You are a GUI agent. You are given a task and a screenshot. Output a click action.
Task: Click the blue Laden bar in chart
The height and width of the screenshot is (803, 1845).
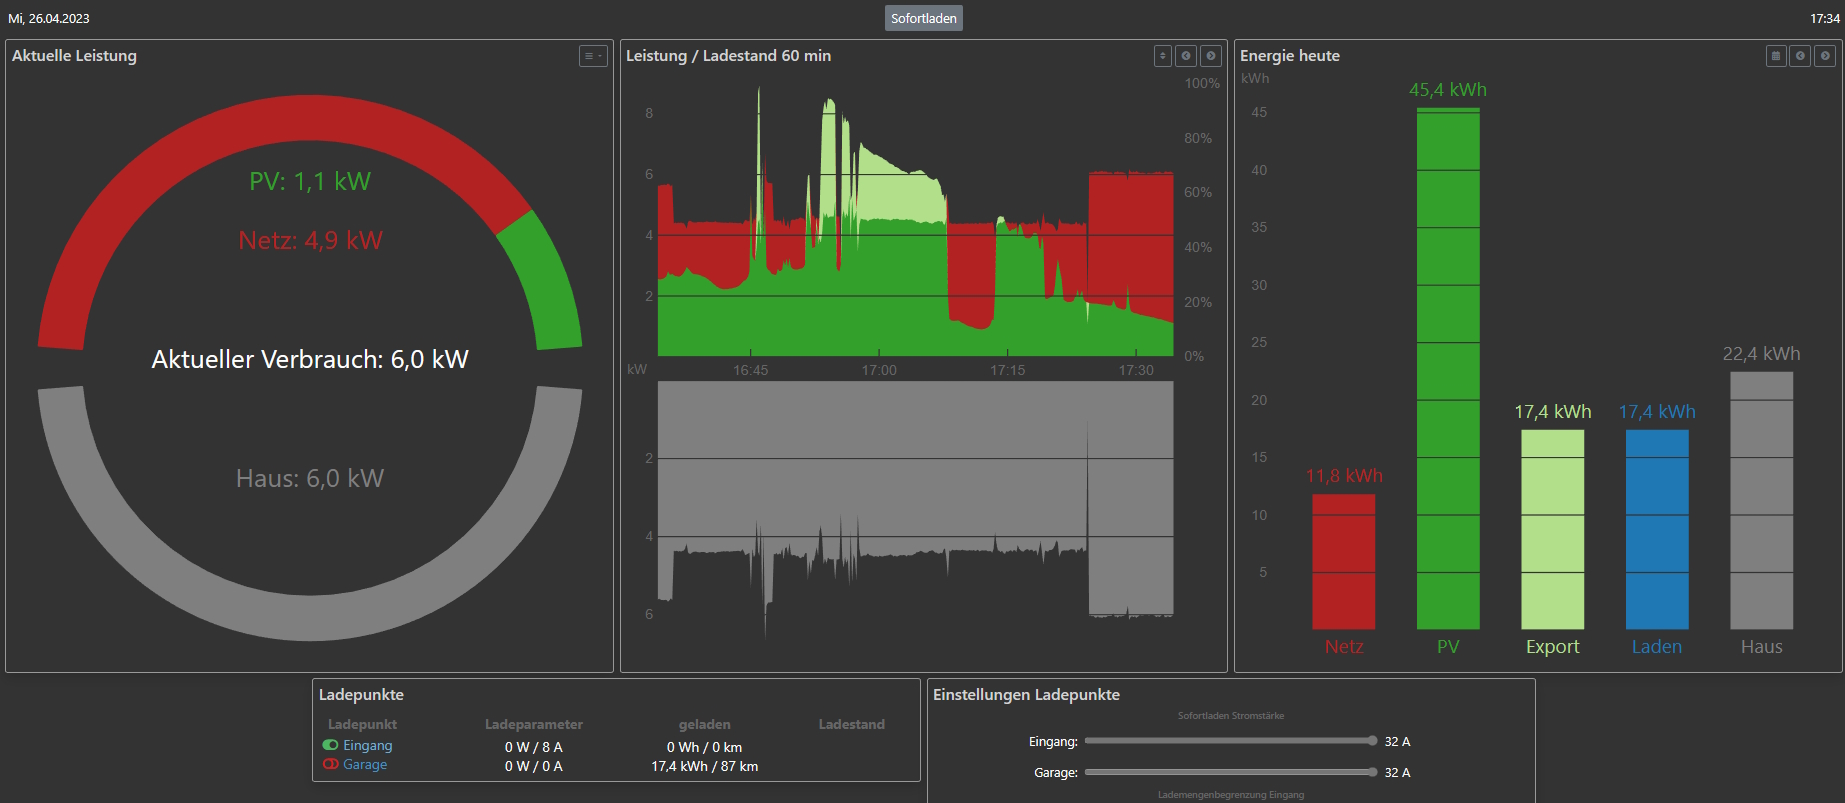coord(1657,530)
